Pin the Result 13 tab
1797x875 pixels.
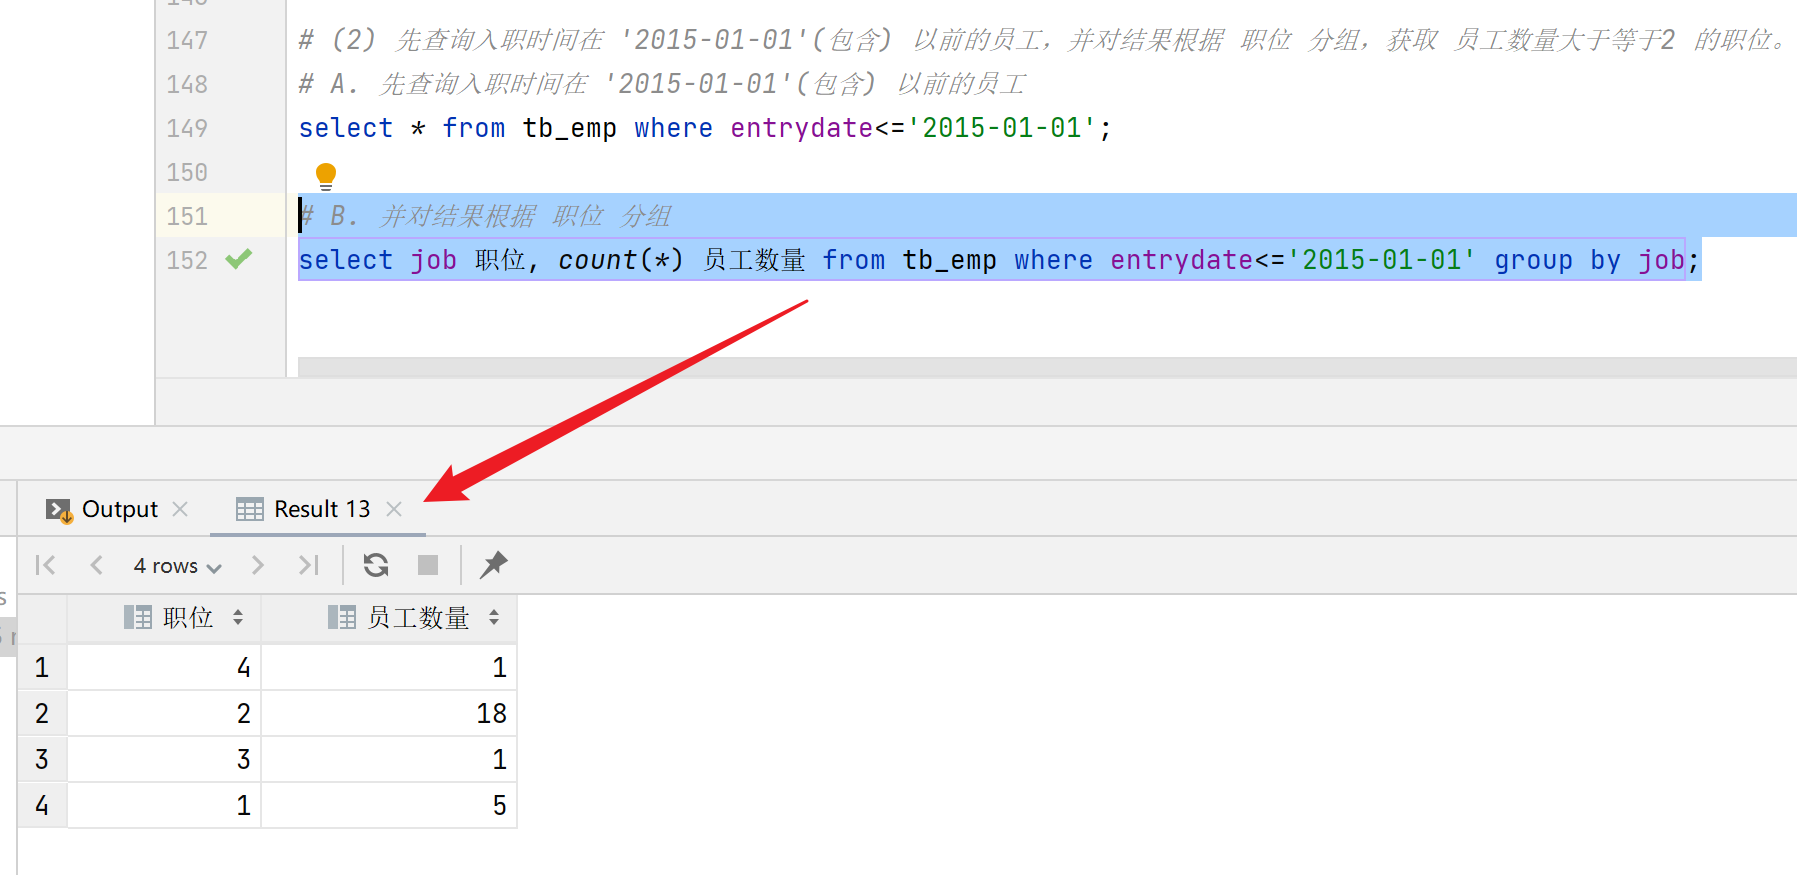point(494,565)
